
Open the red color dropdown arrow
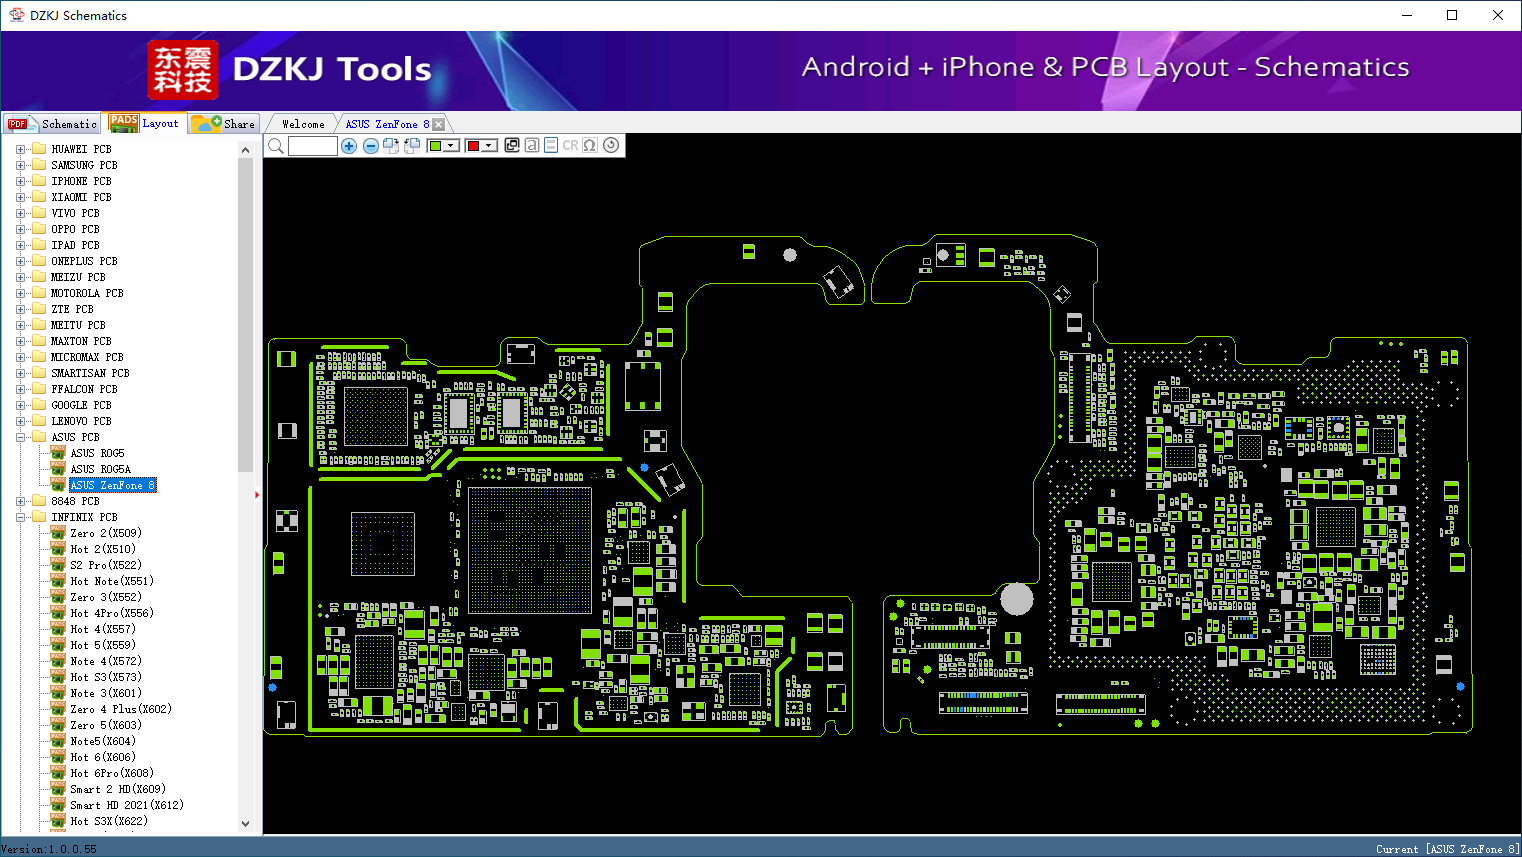489,146
